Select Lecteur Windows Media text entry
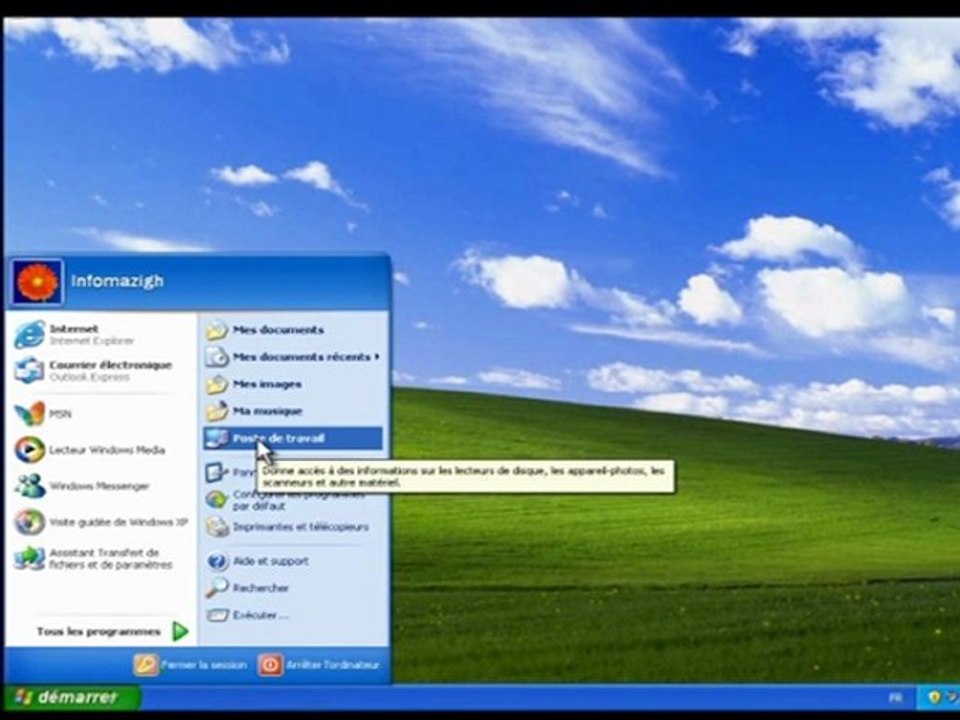960x720 pixels. point(107,450)
